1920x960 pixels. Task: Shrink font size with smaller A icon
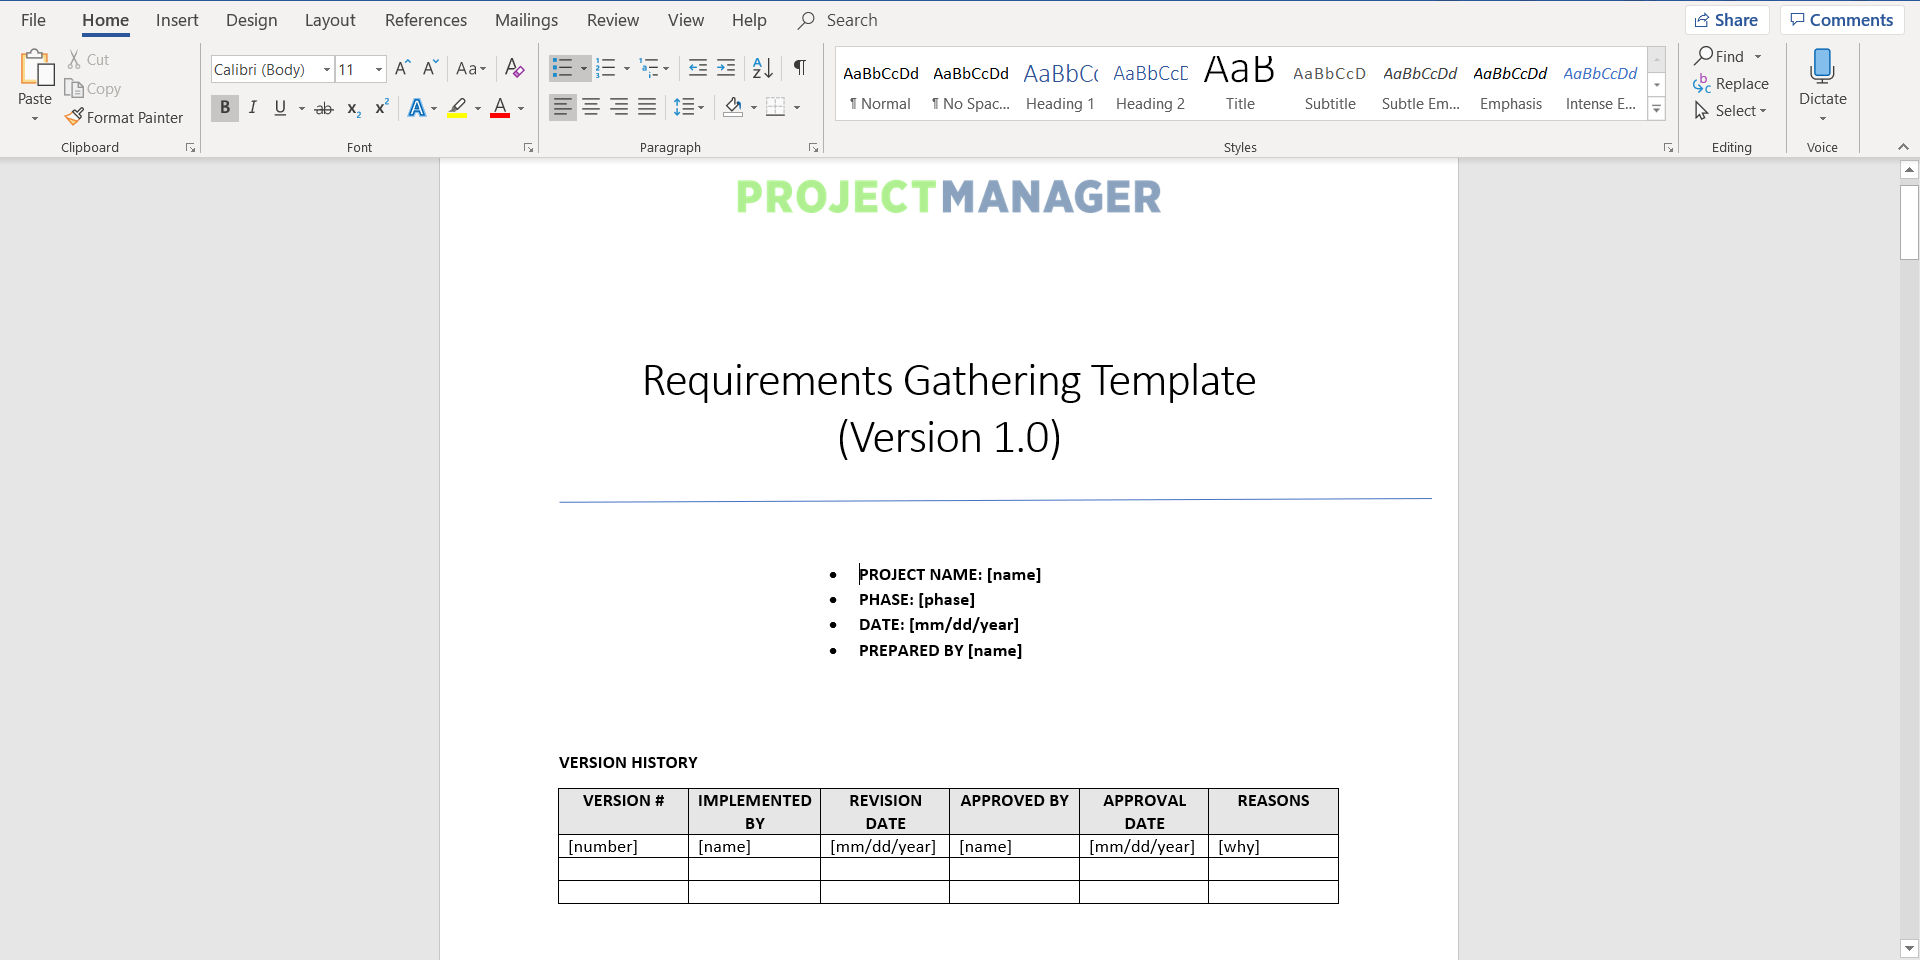(x=430, y=68)
